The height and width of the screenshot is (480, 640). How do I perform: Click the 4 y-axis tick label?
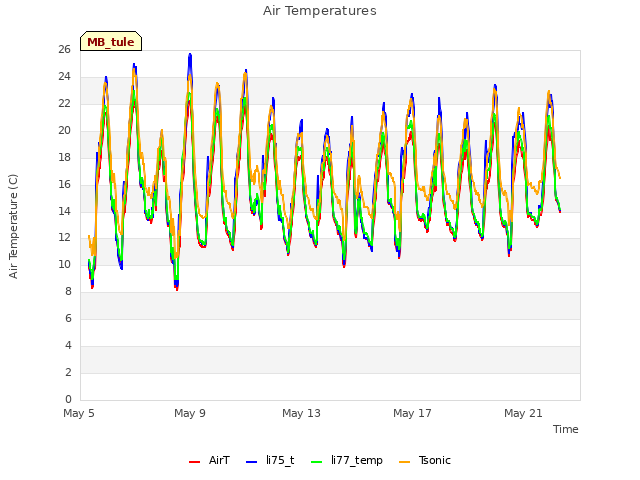[68, 345]
